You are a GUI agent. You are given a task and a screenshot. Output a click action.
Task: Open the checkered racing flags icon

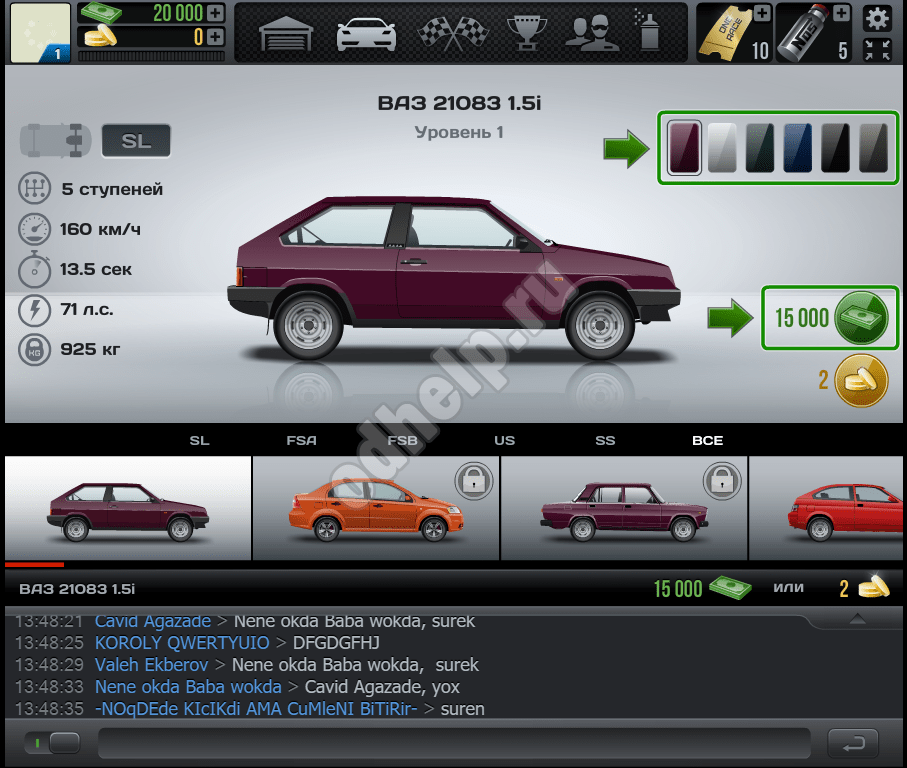[x=445, y=33]
